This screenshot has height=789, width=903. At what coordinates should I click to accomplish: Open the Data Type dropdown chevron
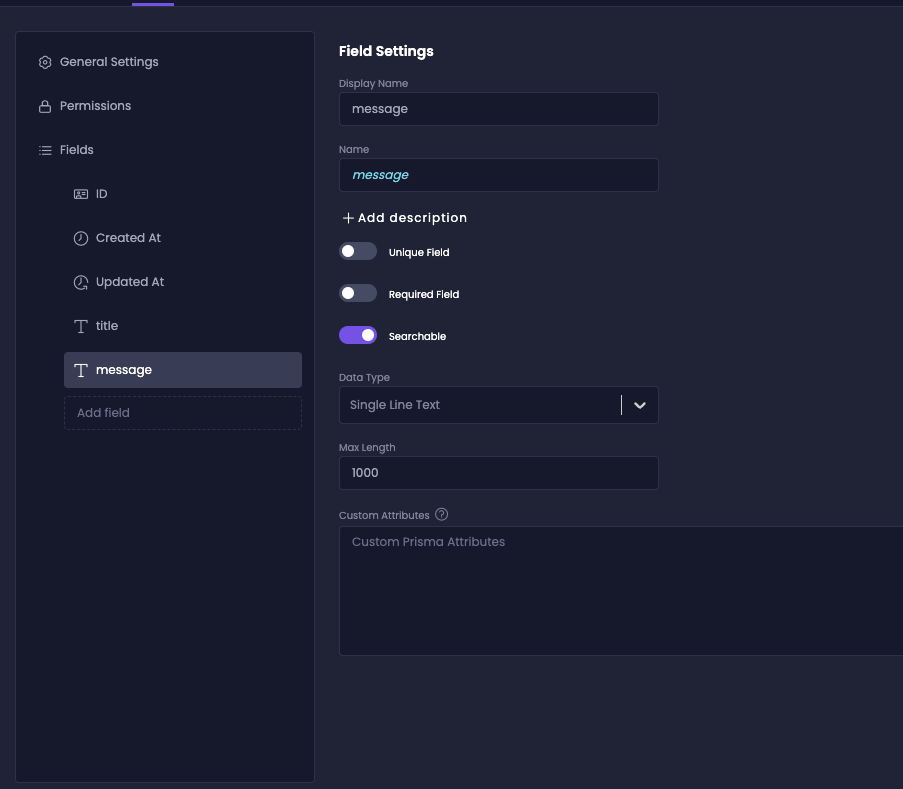point(640,405)
